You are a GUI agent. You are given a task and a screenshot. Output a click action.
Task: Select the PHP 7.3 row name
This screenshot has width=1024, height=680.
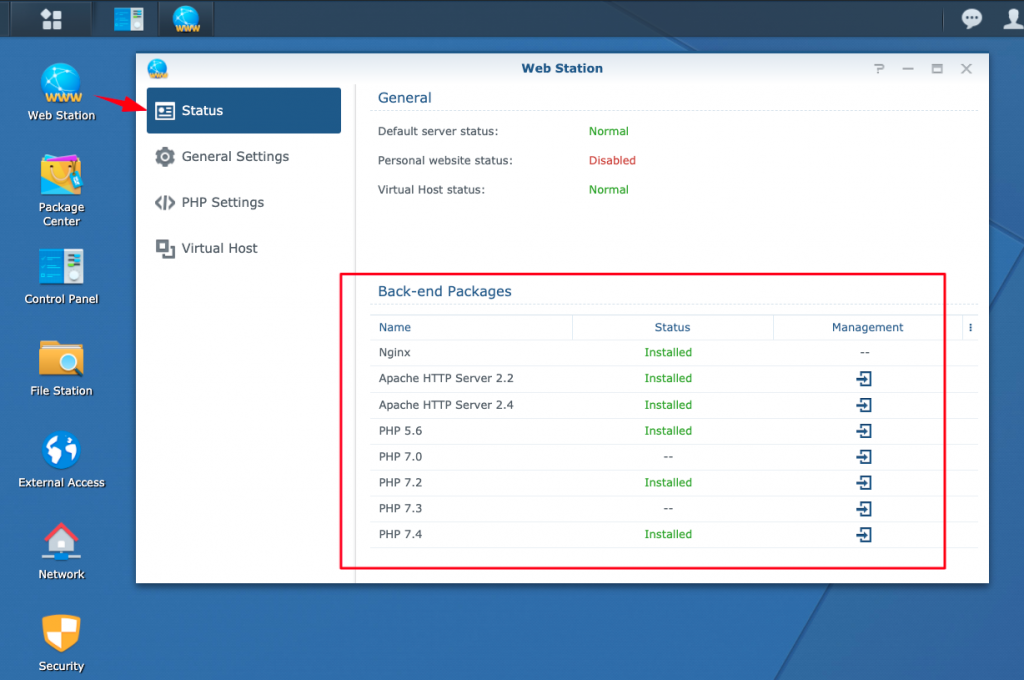(x=400, y=508)
